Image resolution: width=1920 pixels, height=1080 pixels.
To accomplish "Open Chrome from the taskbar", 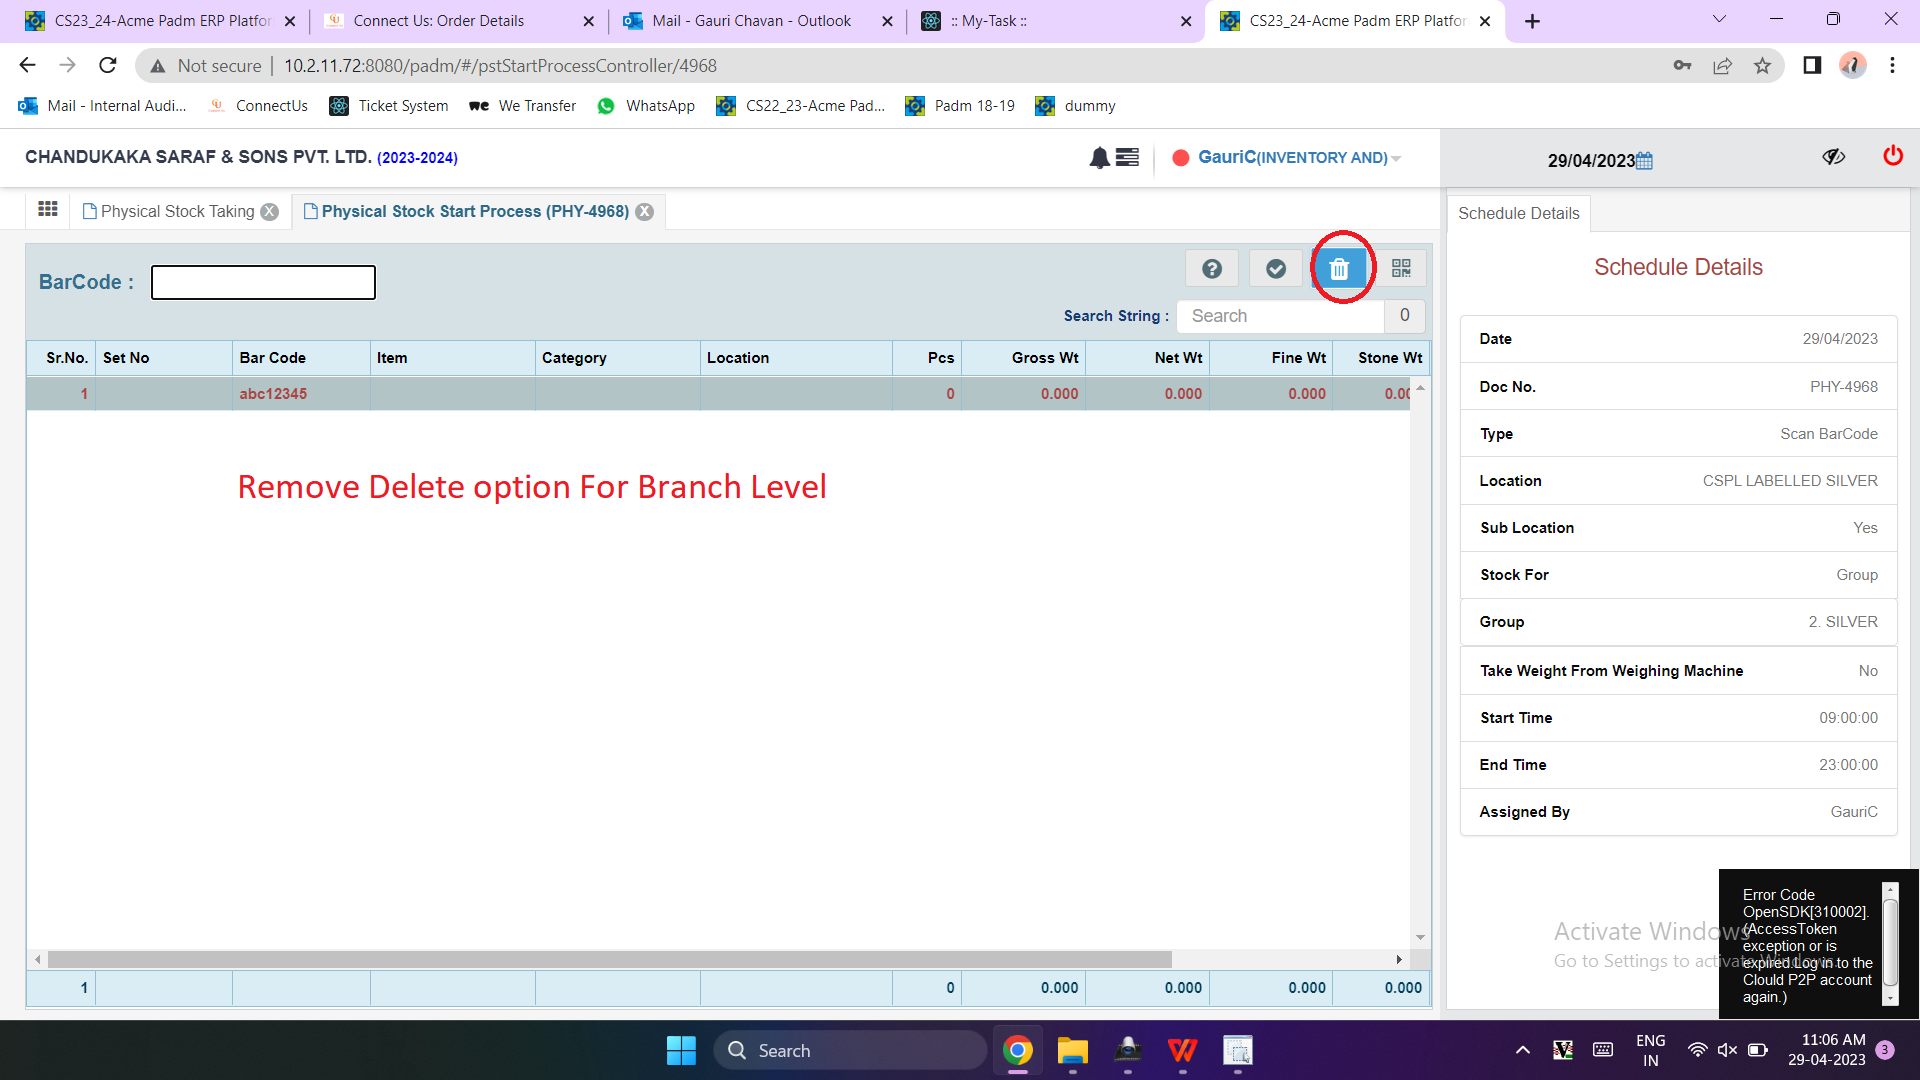I will [x=1018, y=1051].
